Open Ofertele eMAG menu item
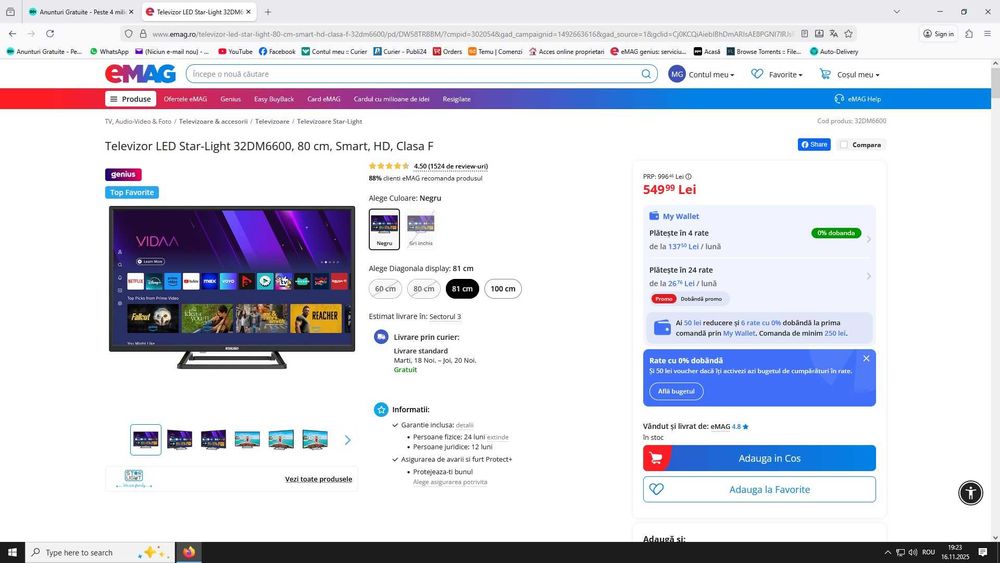The image size is (1000, 563). 185,99
